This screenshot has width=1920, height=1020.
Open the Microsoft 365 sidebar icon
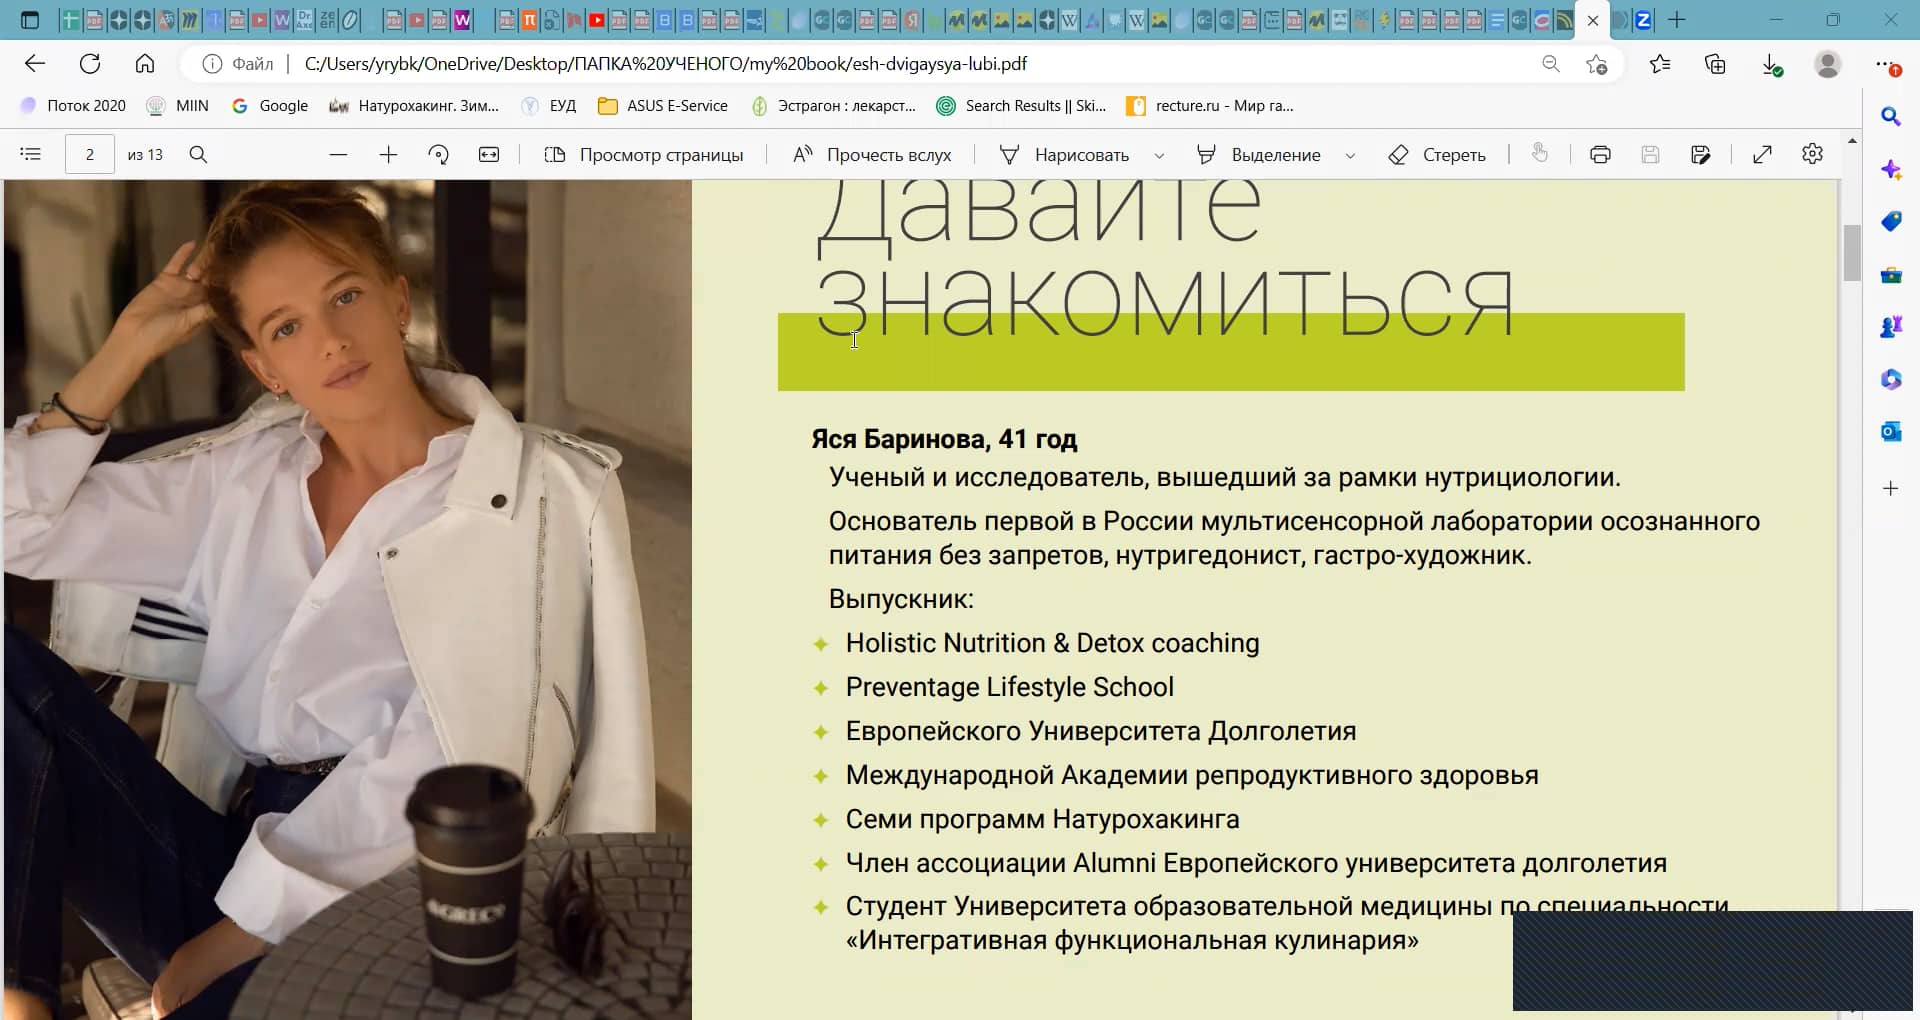(x=1890, y=379)
